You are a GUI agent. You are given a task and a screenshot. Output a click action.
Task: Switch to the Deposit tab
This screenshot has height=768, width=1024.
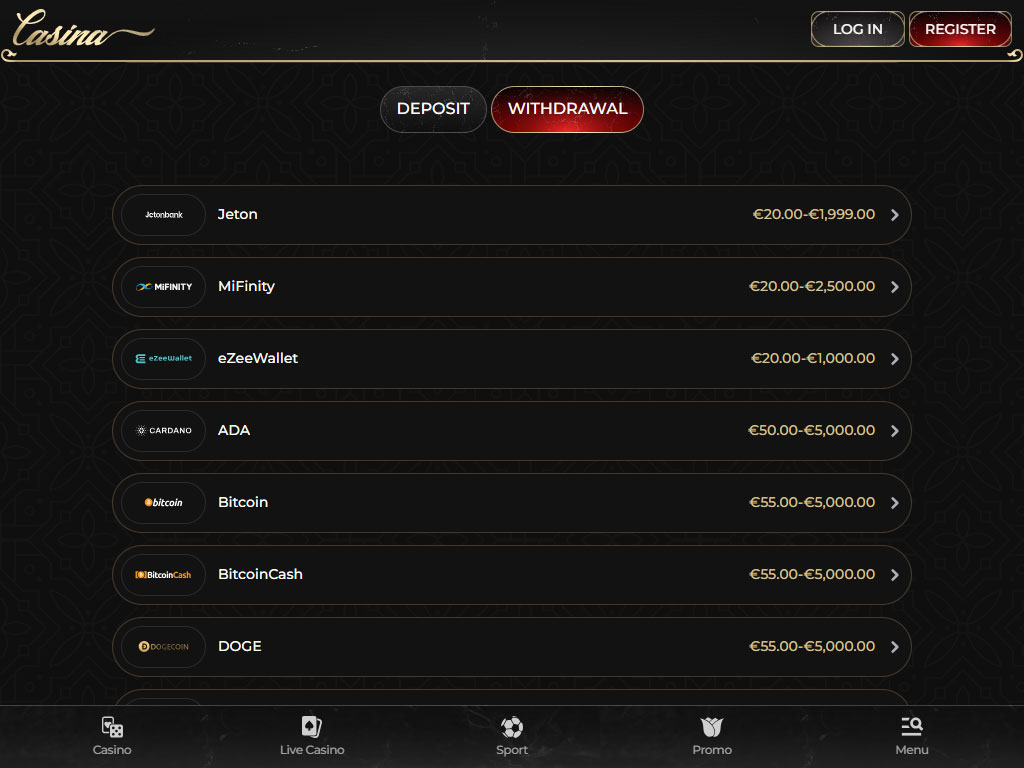click(433, 109)
